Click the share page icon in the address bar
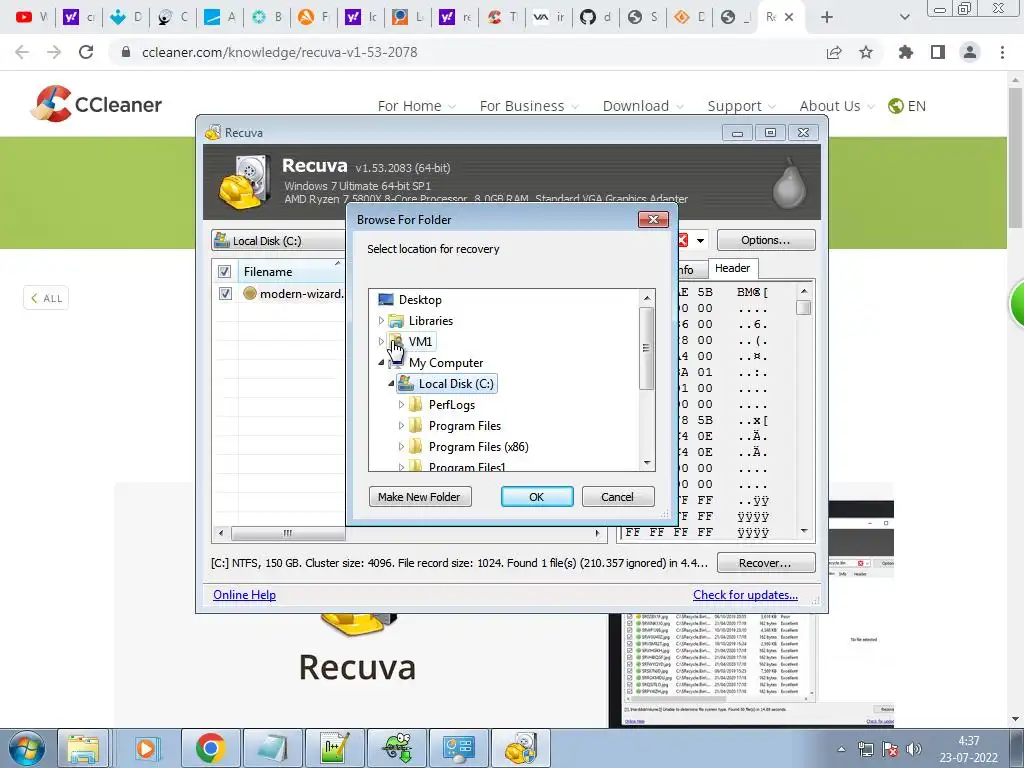 click(x=834, y=52)
